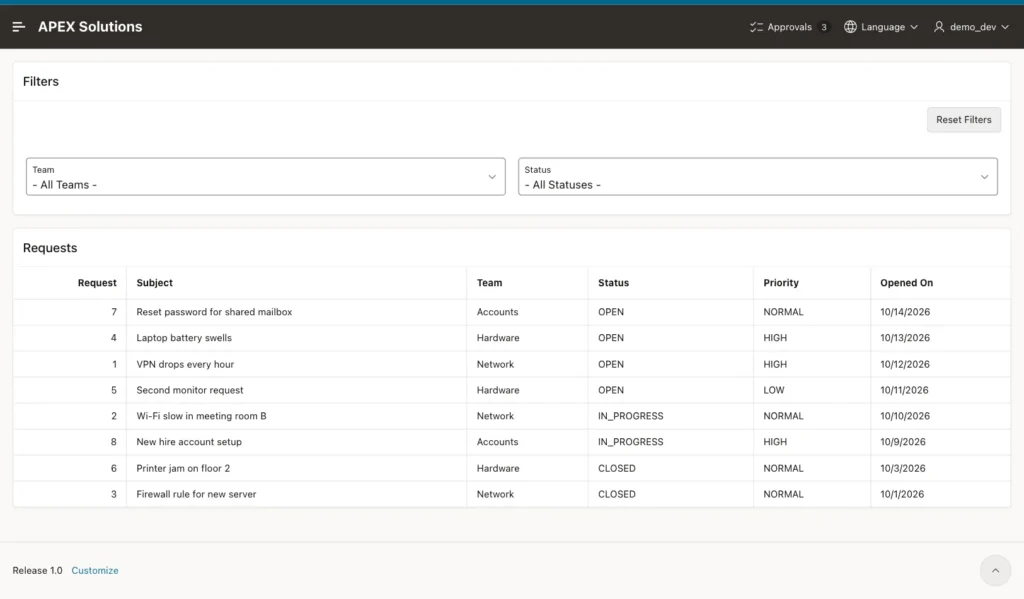Click the 10/9/2026 opened date

903,442
